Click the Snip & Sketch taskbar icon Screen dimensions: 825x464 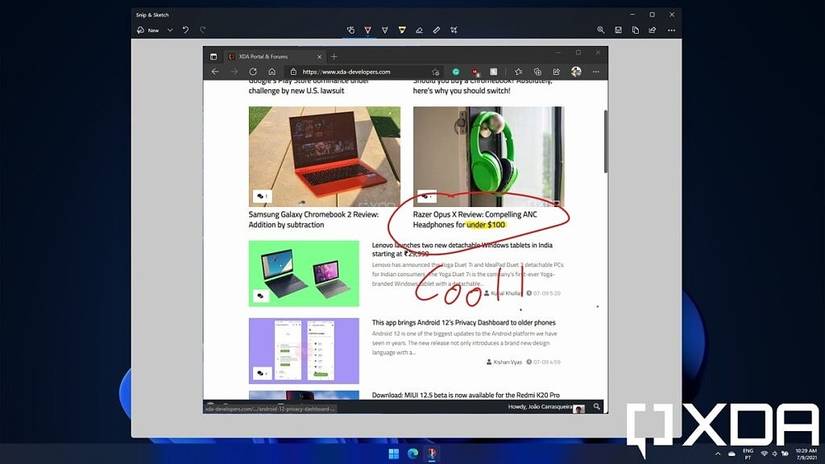[432, 453]
